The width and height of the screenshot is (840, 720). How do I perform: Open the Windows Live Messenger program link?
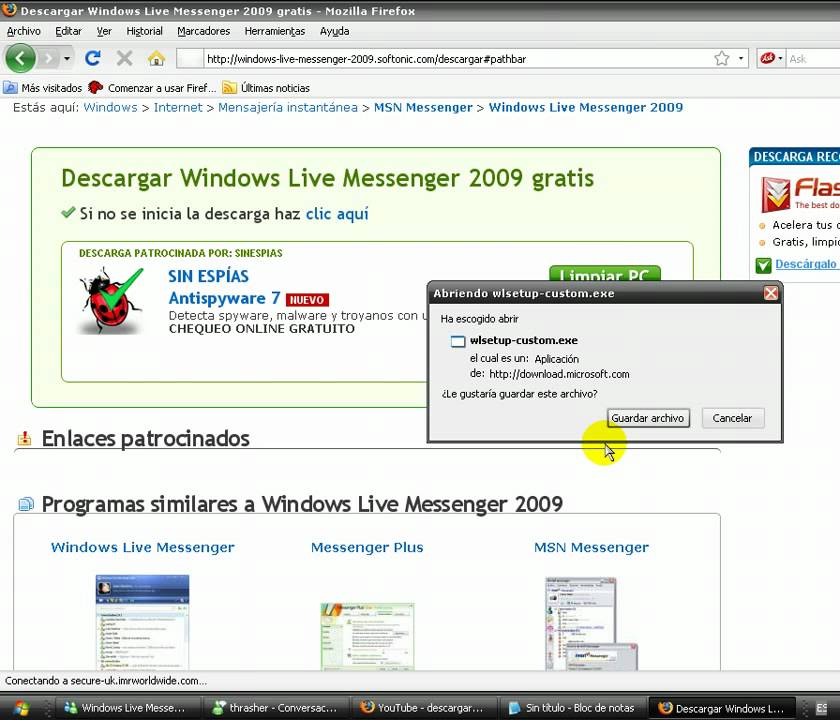pos(142,547)
